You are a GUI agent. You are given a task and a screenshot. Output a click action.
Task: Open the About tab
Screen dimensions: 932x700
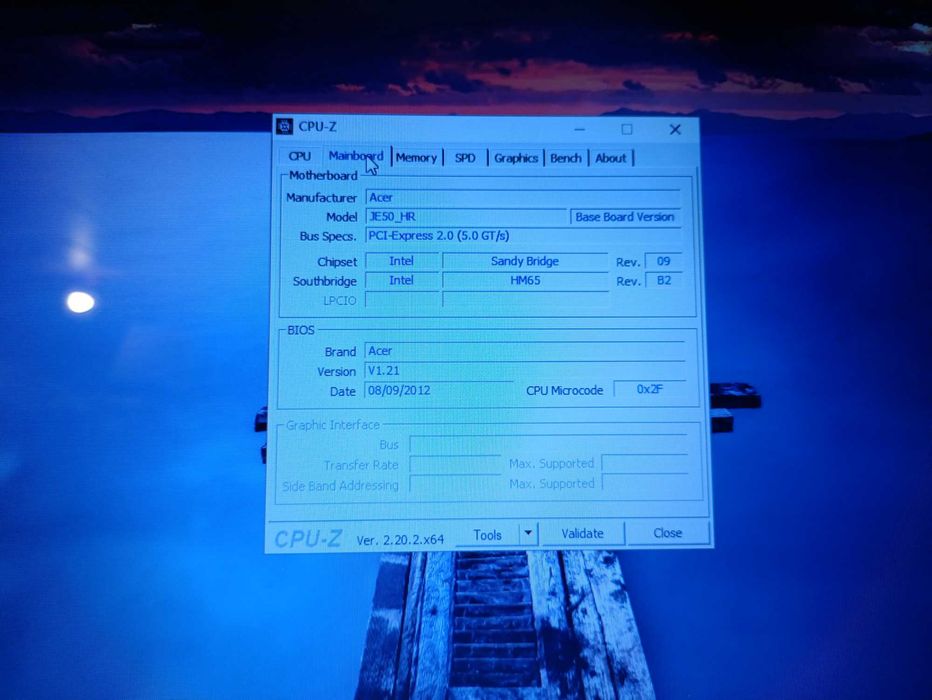coord(610,158)
